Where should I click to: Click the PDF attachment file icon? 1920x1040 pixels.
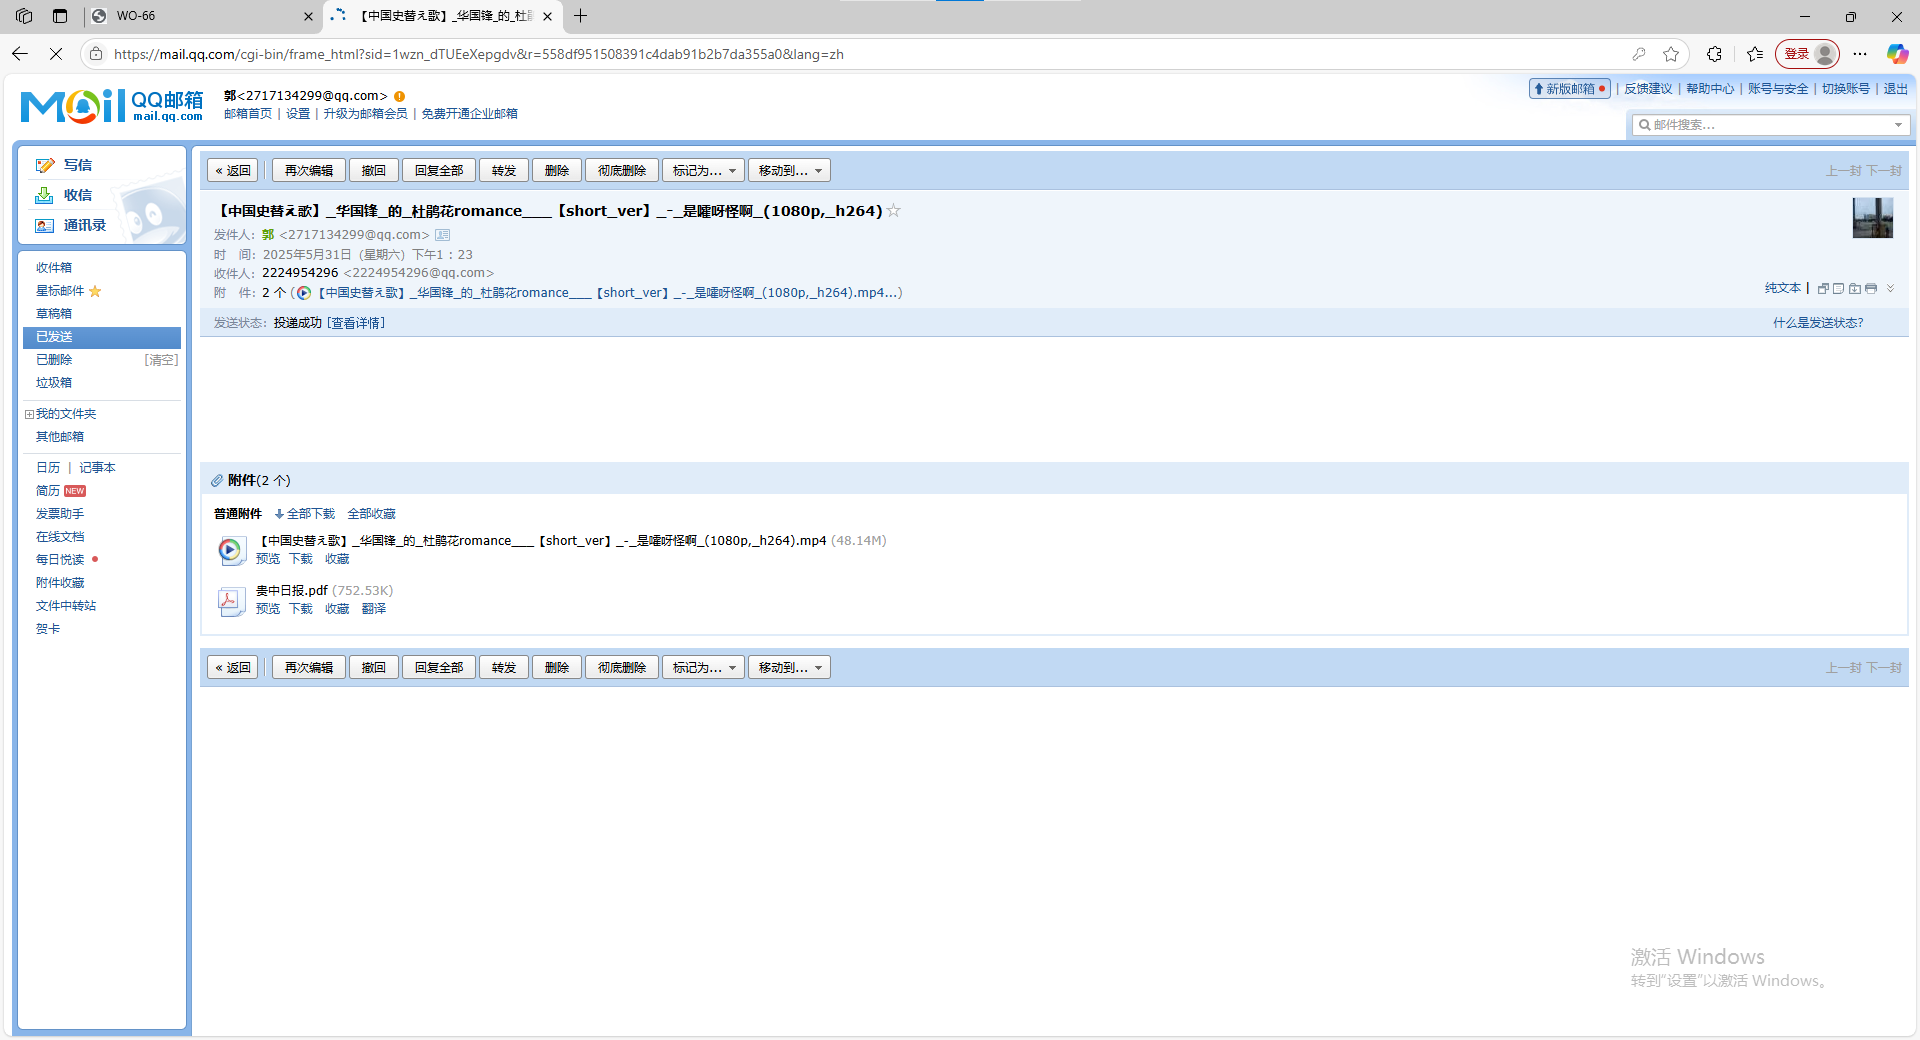[230, 601]
